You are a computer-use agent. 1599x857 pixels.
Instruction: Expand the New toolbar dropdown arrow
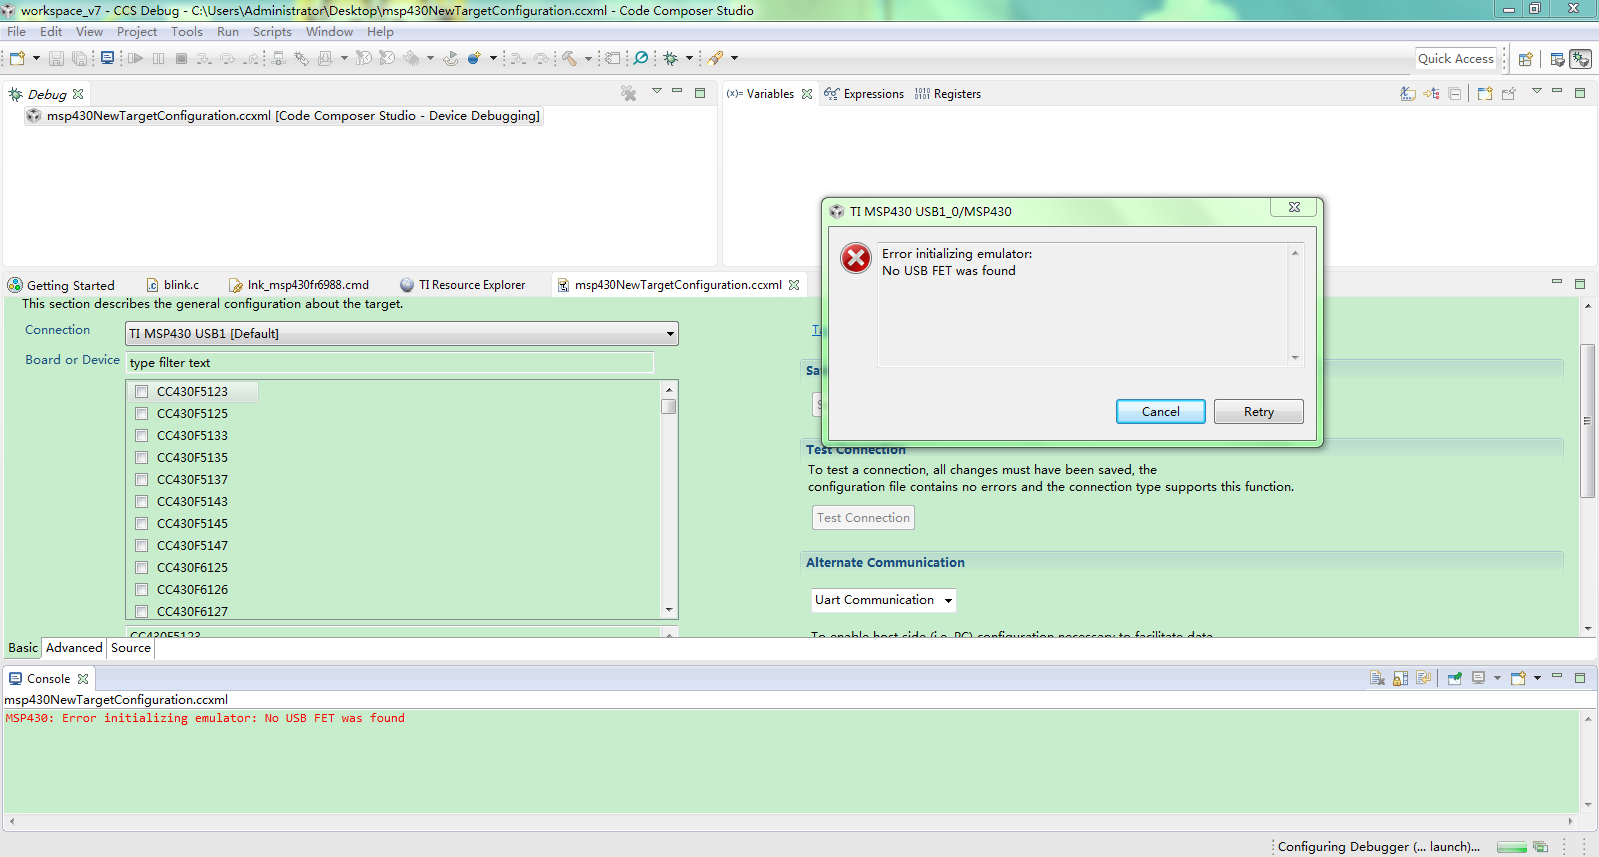pyautogui.click(x=36, y=59)
